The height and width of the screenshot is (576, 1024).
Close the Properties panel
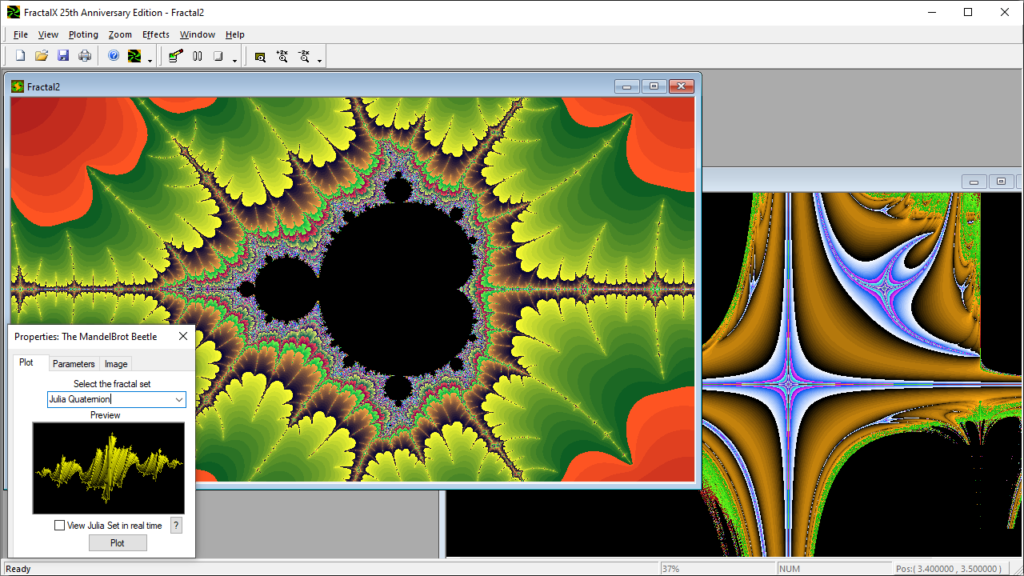pos(183,336)
